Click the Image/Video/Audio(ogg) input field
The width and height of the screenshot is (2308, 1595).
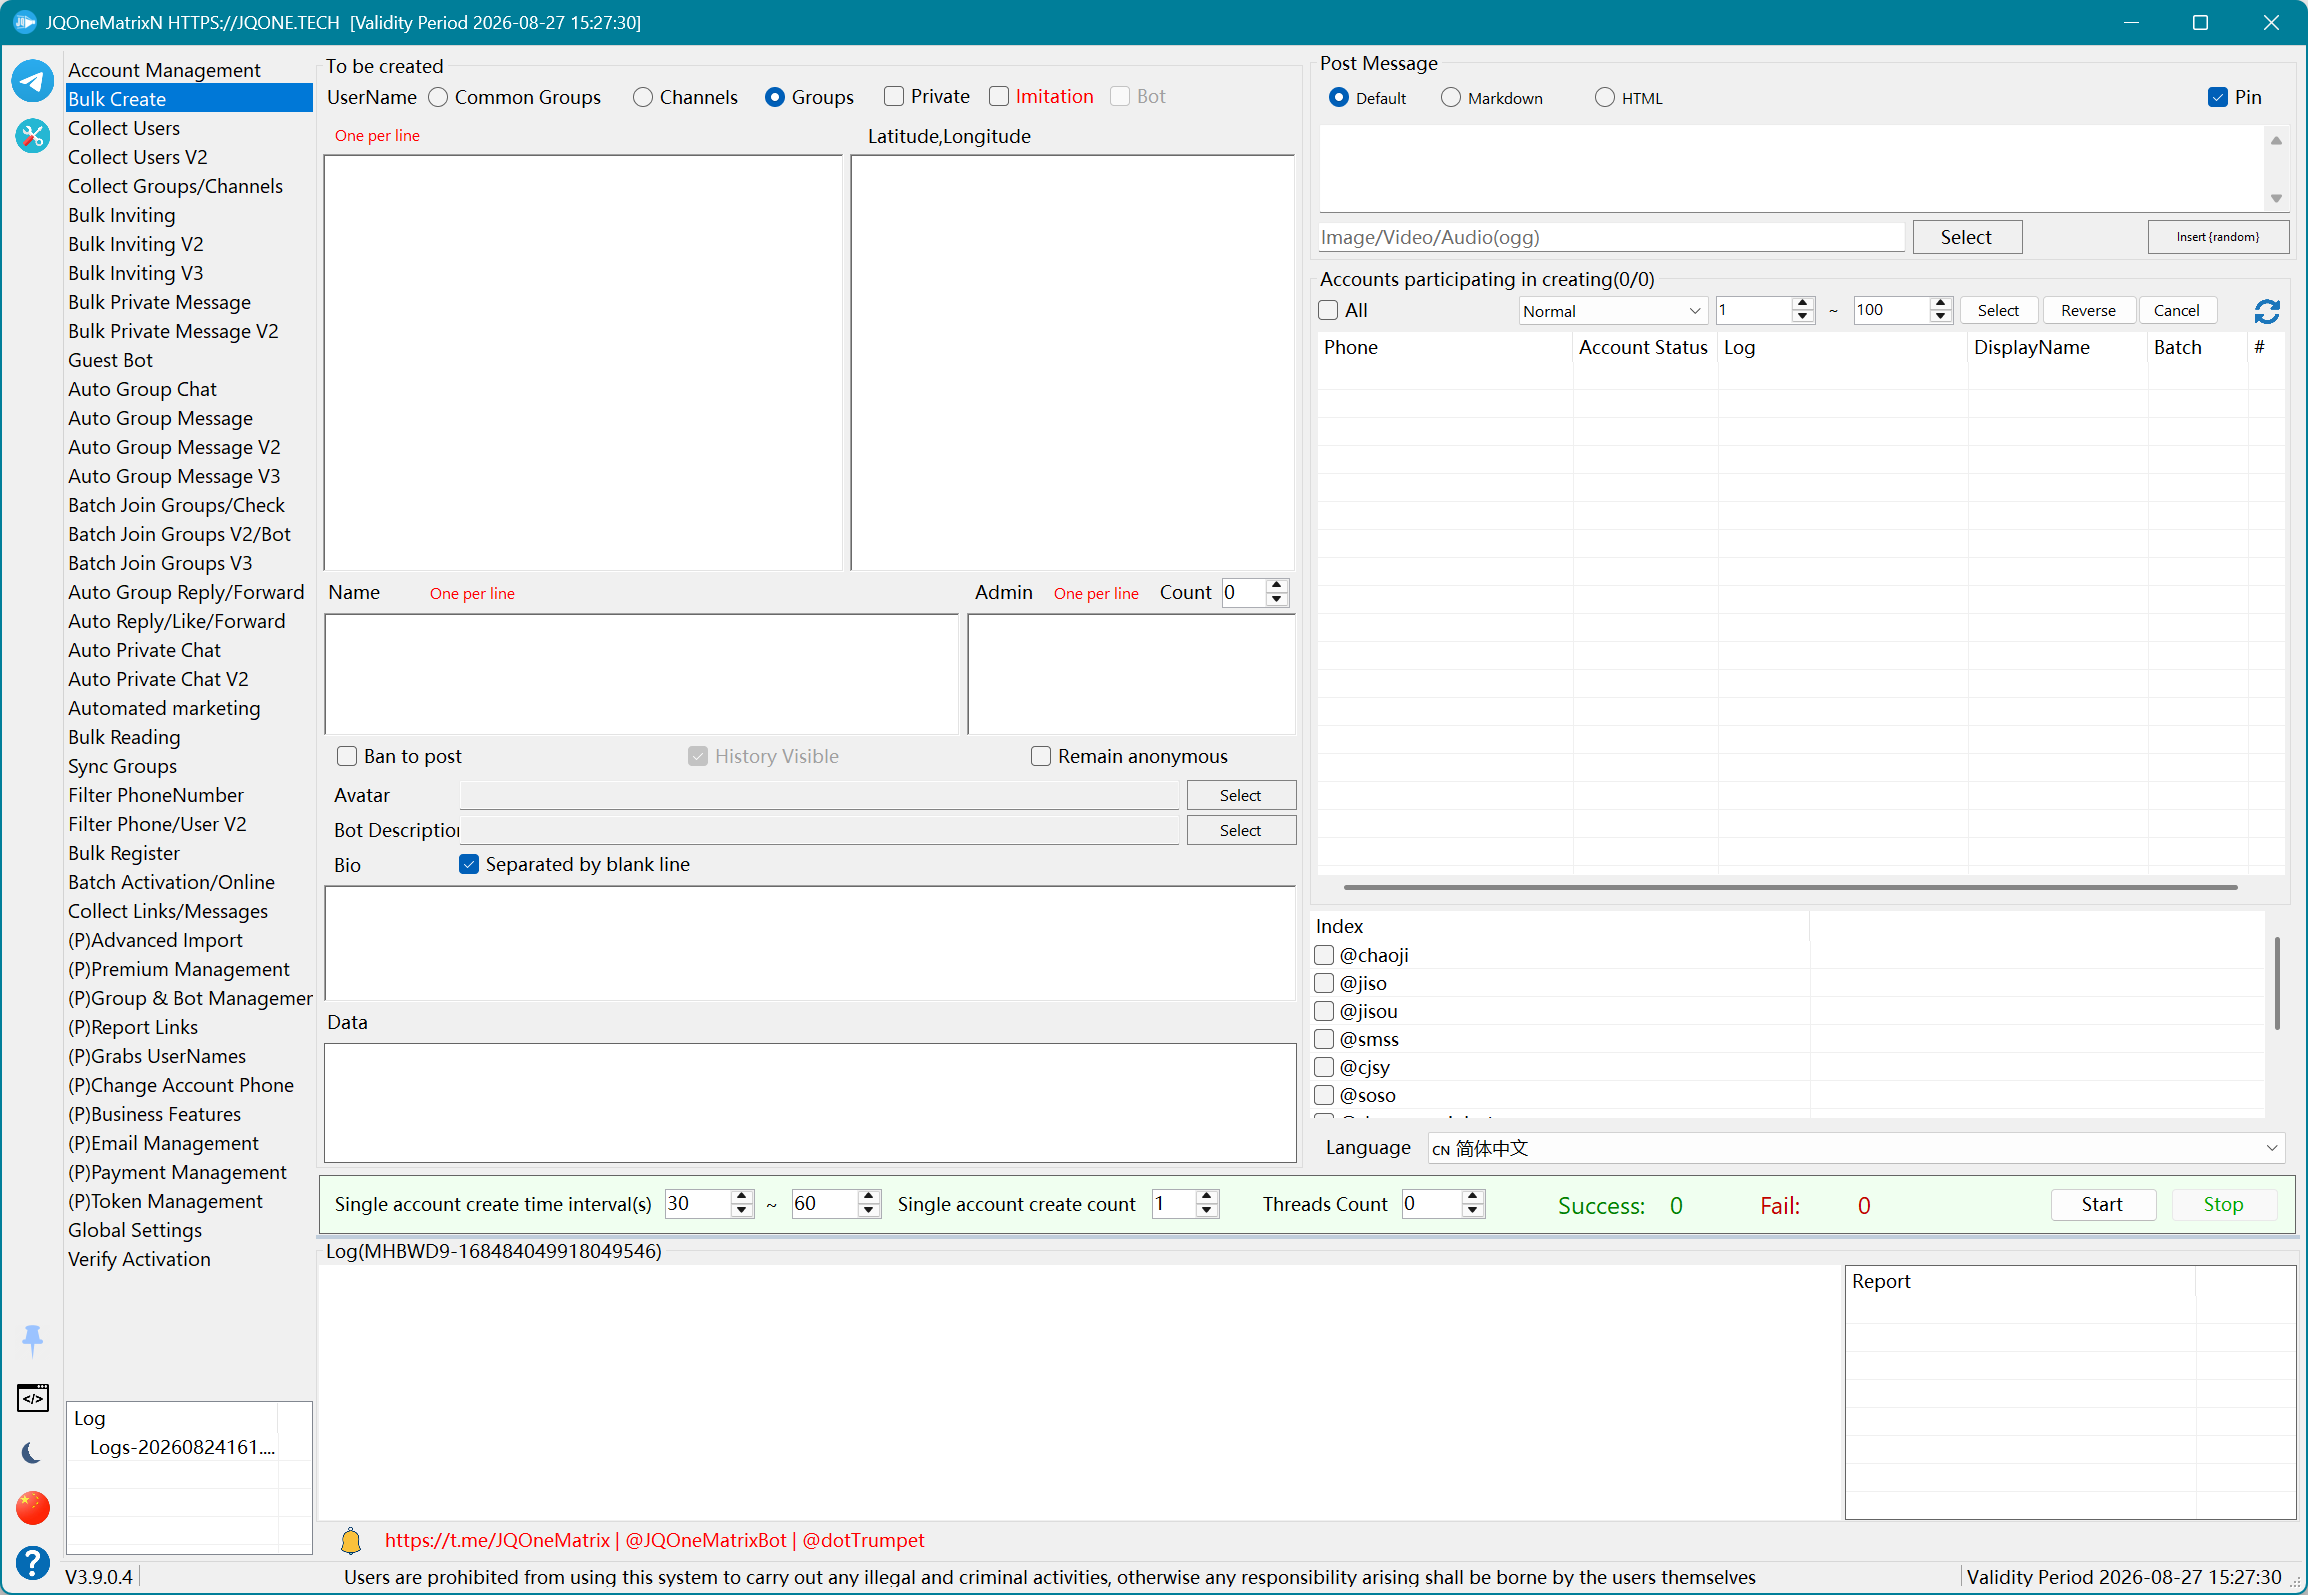pos(1611,237)
